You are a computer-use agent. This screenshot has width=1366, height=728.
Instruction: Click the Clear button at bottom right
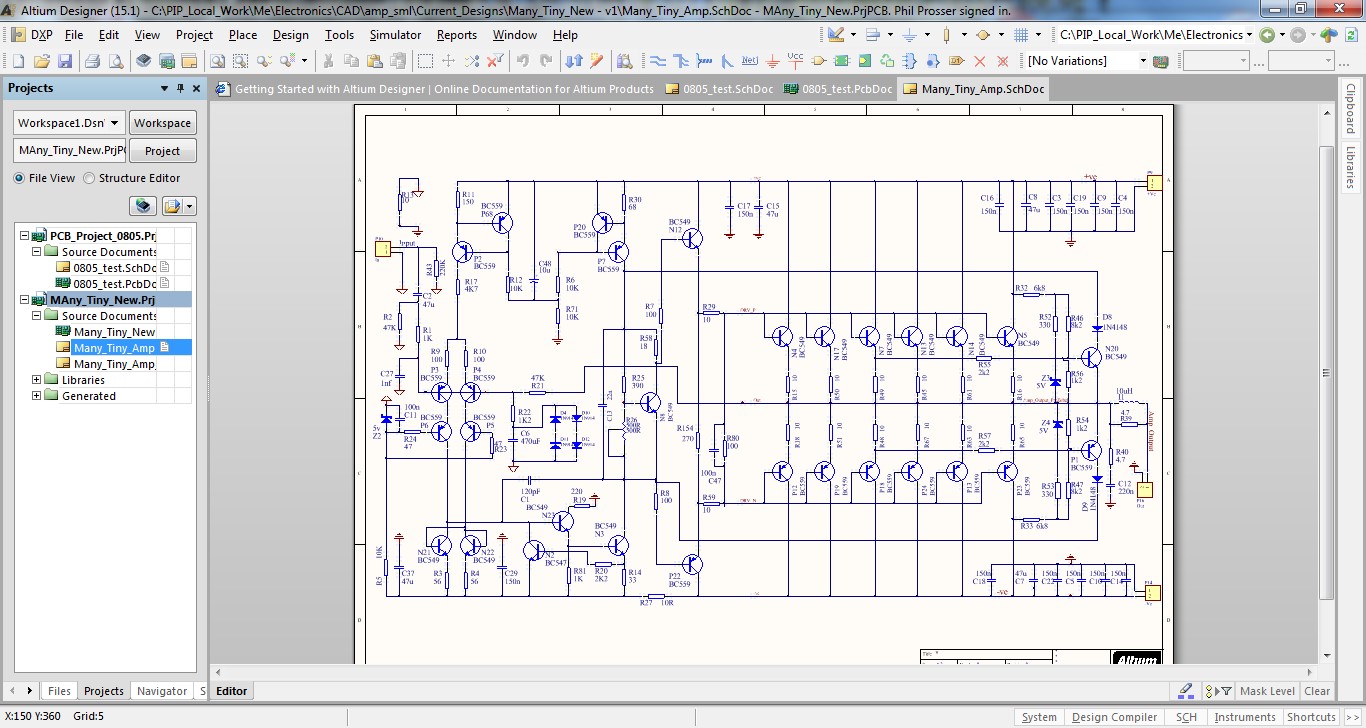coord(1318,691)
